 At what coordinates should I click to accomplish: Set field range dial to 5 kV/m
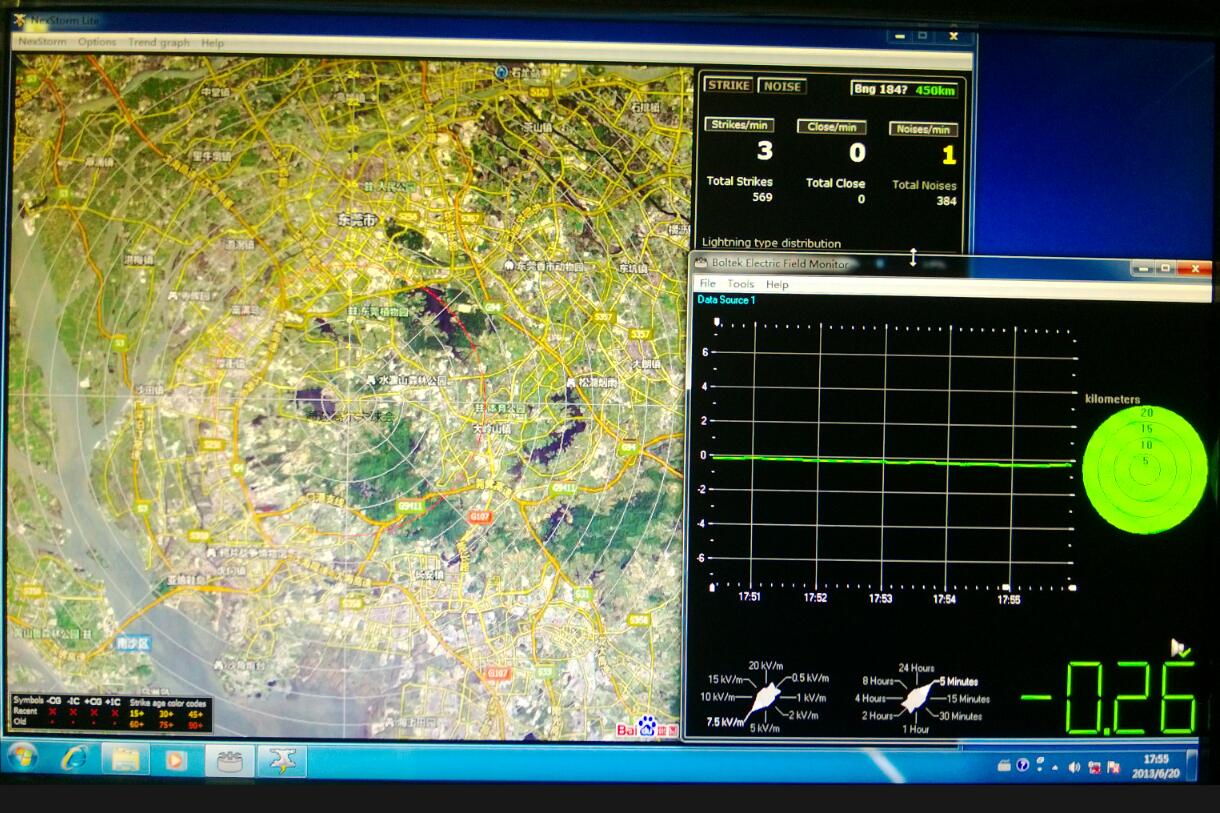tap(763, 728)
